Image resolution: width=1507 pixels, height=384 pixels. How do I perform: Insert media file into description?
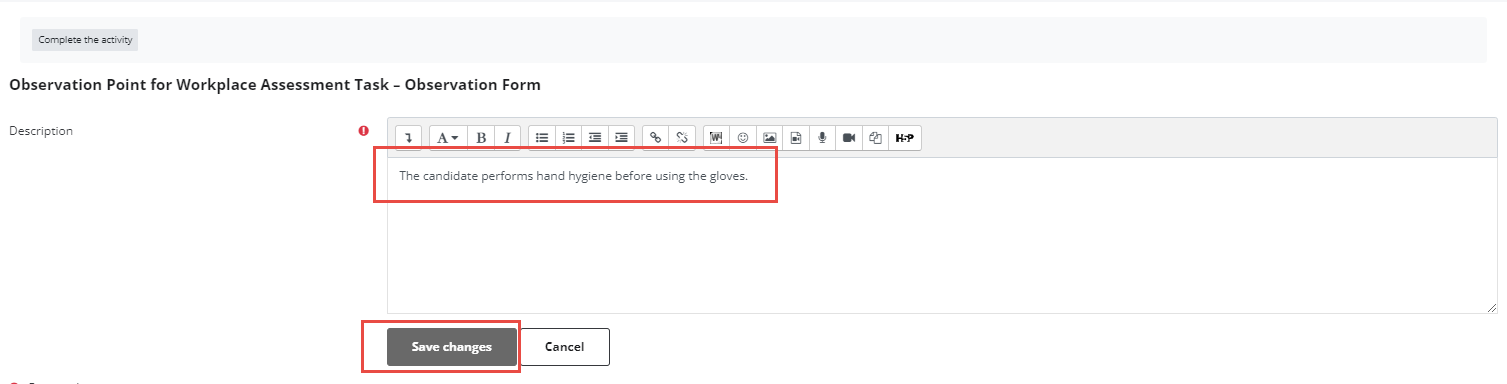[796, 138]
